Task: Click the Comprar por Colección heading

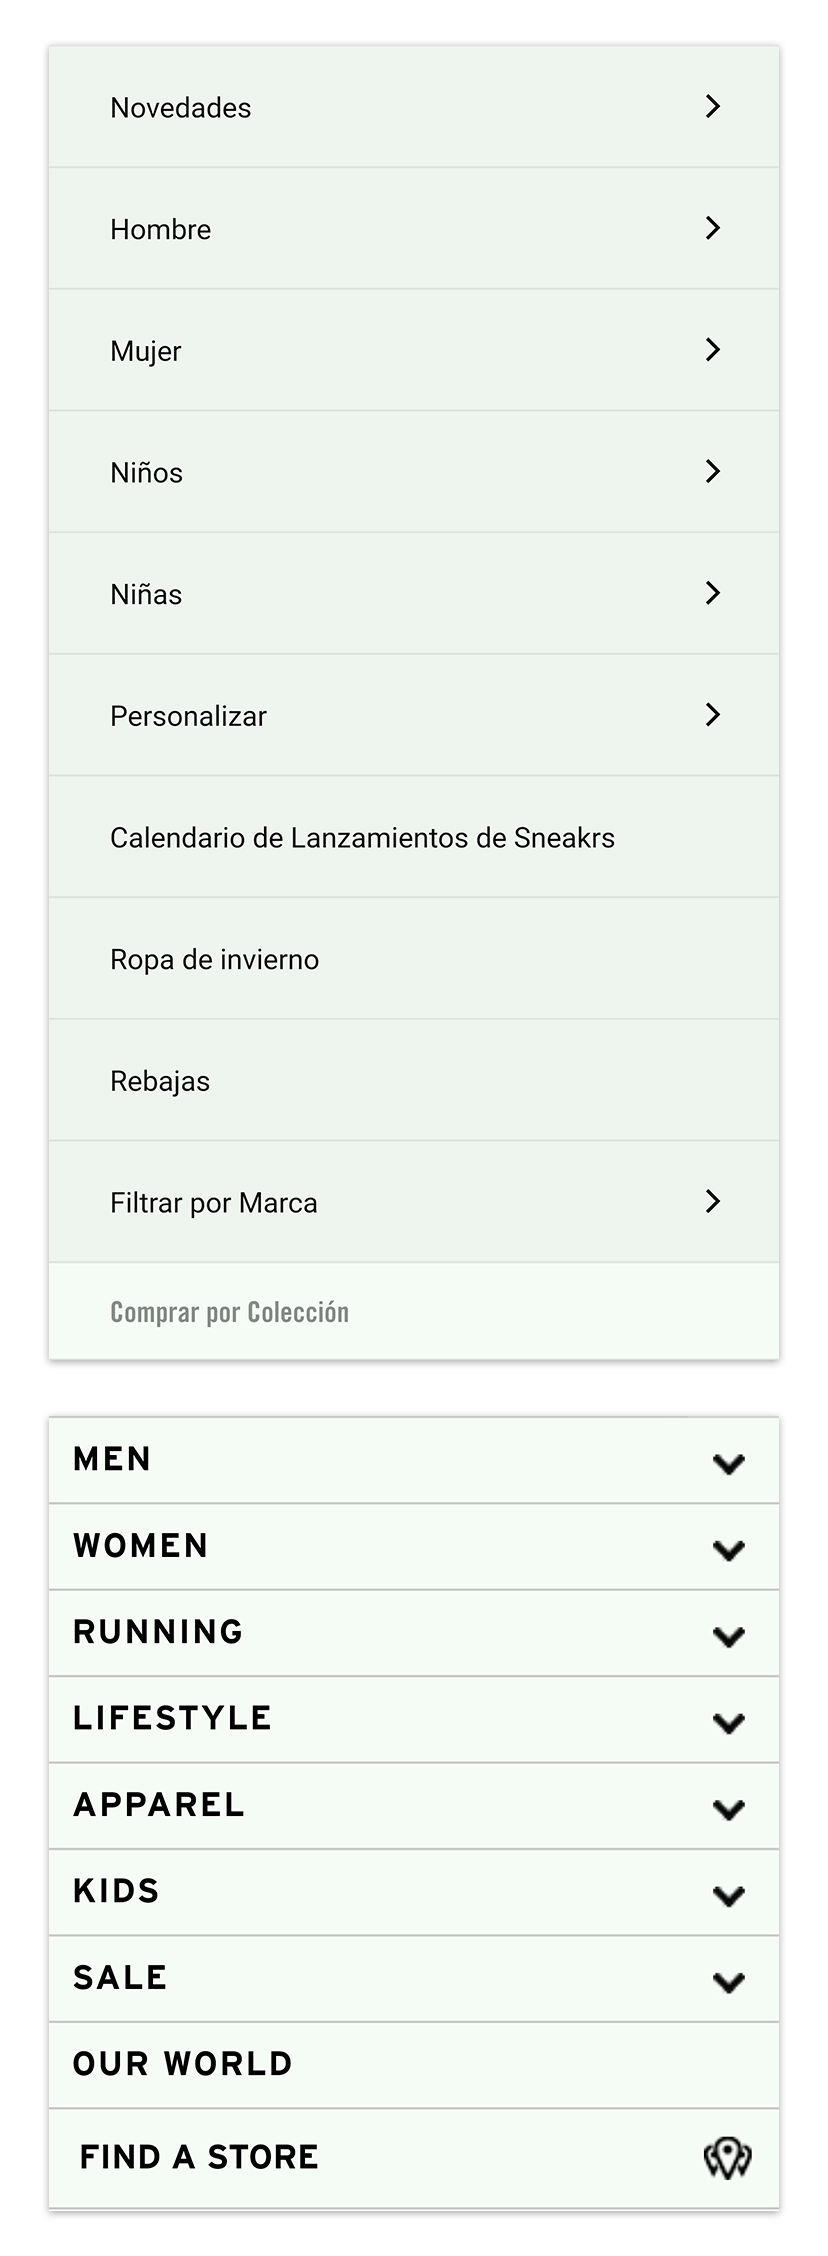Action: (229, 1312)
